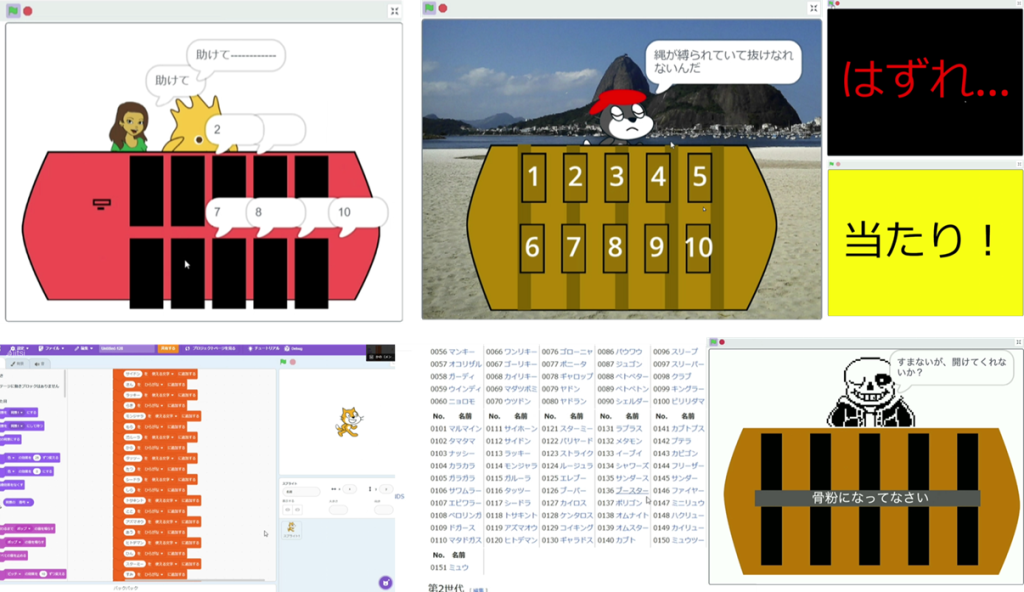This screenshot has height=592, width=1024.
Task: Click the orange 共有する share button
Action: (x=168, y=349)
